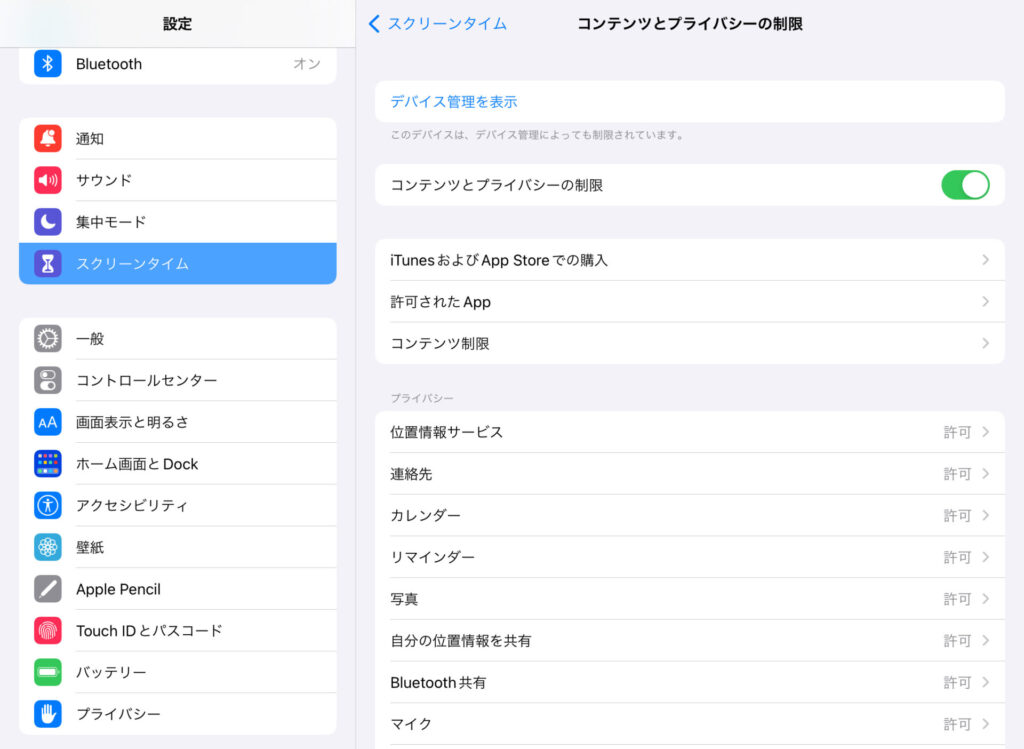Open Touch ID とパスコード fingerprint icon
This screenshot has width=1024, height=749.
point(48,631)
